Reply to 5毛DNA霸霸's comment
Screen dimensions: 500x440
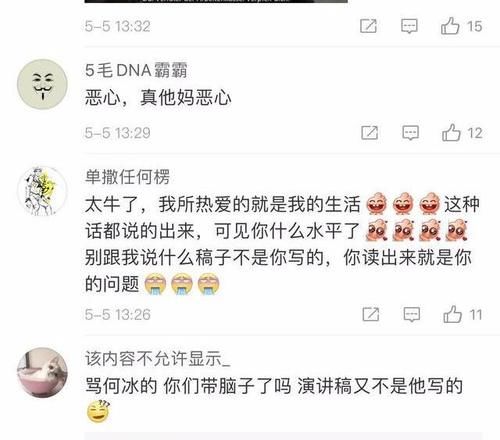(411, 133)
